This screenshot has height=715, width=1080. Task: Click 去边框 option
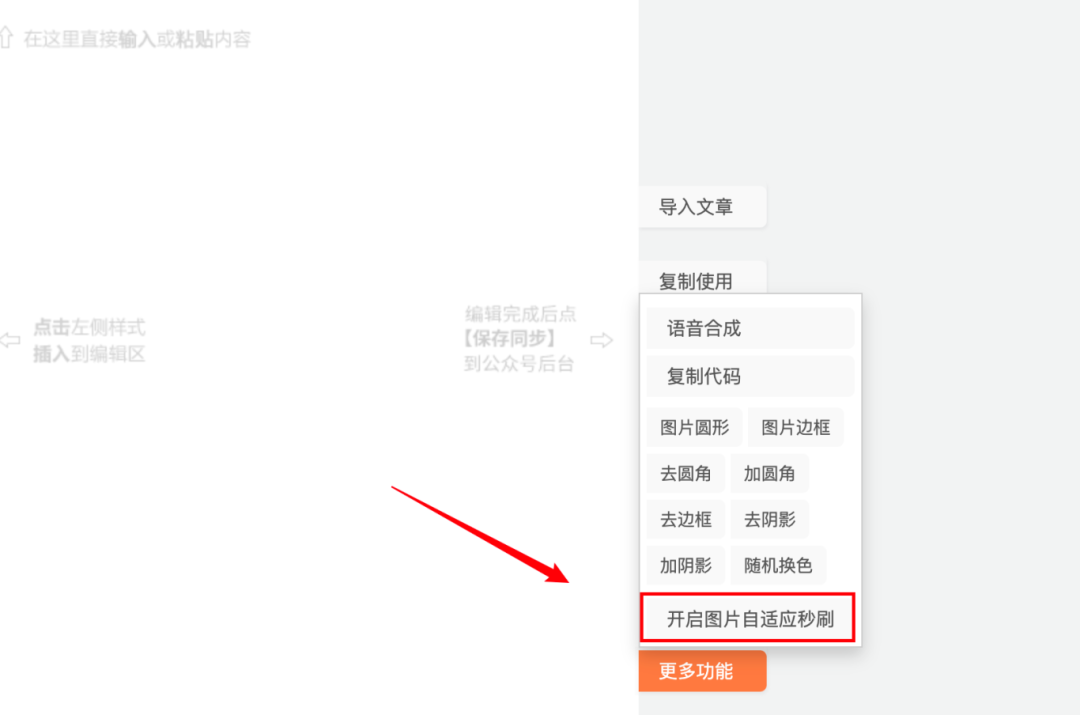[685, 519]
